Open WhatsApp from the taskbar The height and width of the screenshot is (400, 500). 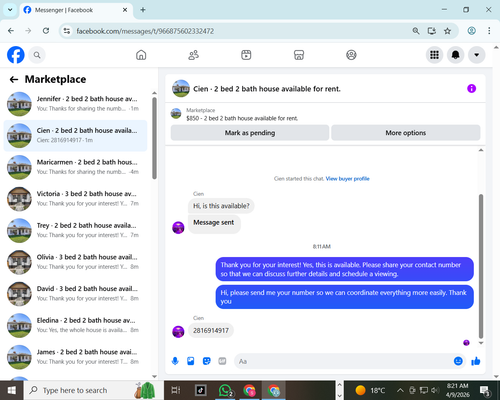point(225,390)
